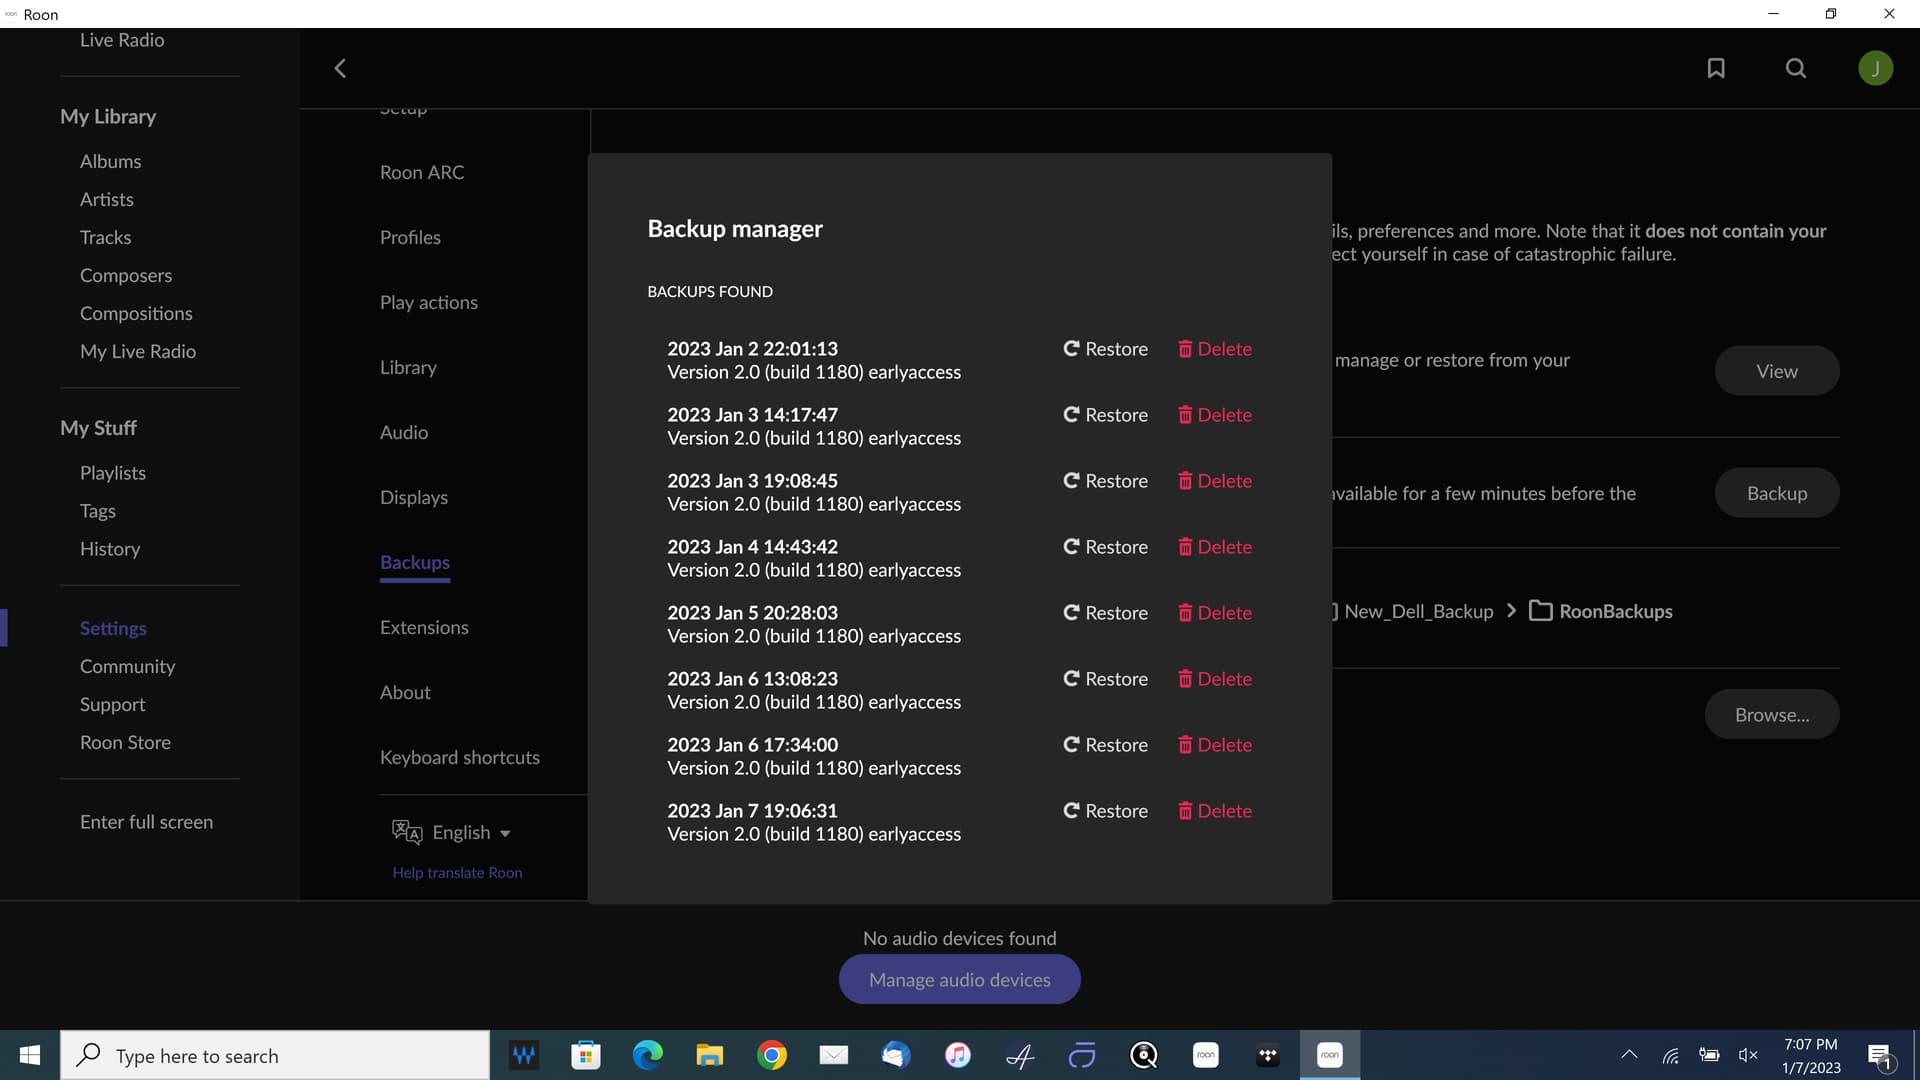1920x1080 pixels.
Task: Open Roon's search
Action: [x=1794, y=68]
